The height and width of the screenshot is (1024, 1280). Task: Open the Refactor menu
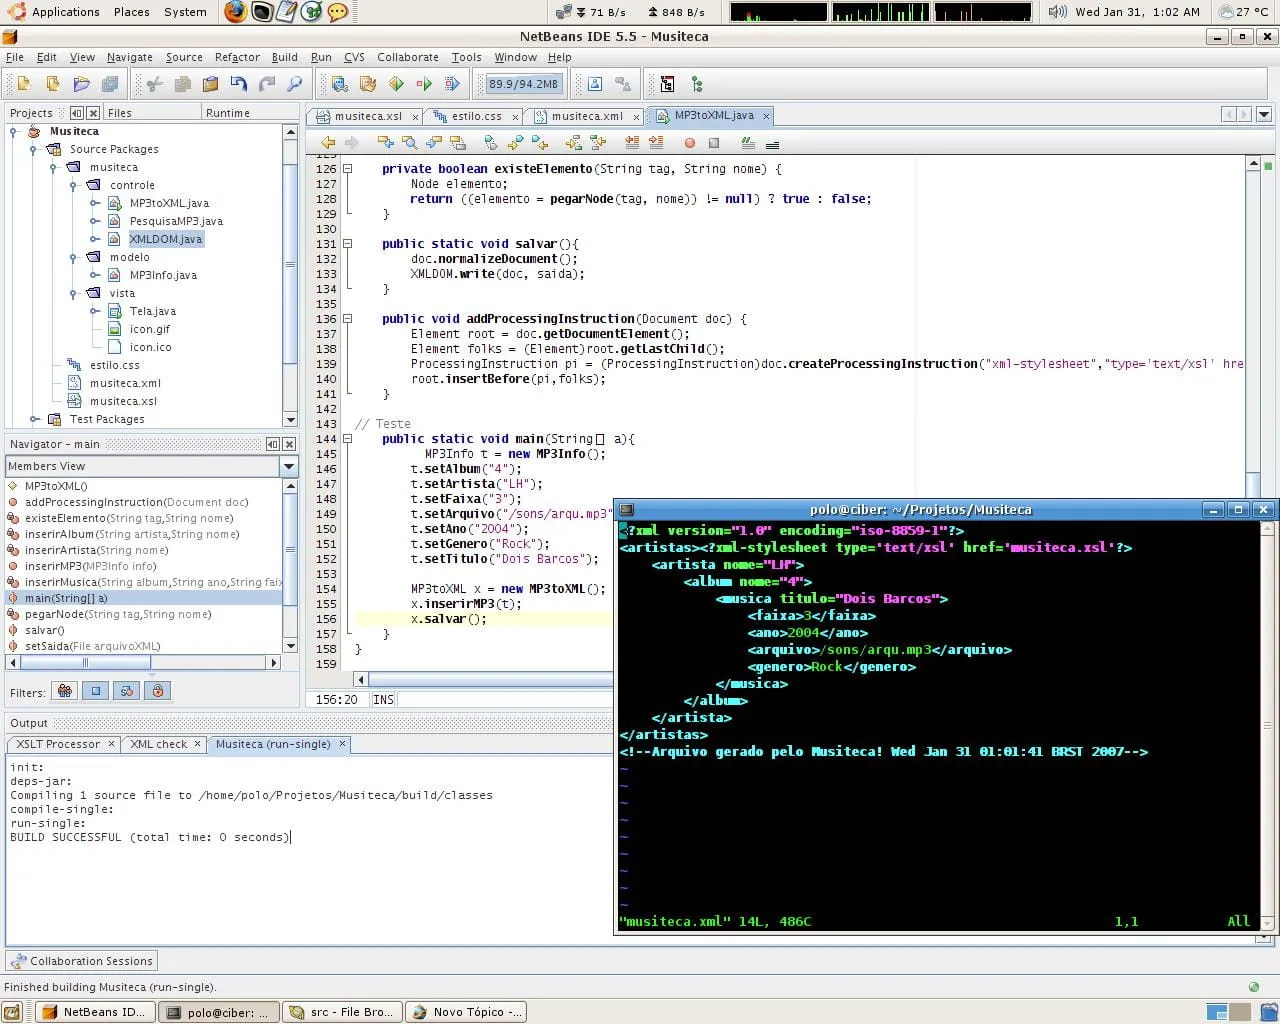point(236,57)
